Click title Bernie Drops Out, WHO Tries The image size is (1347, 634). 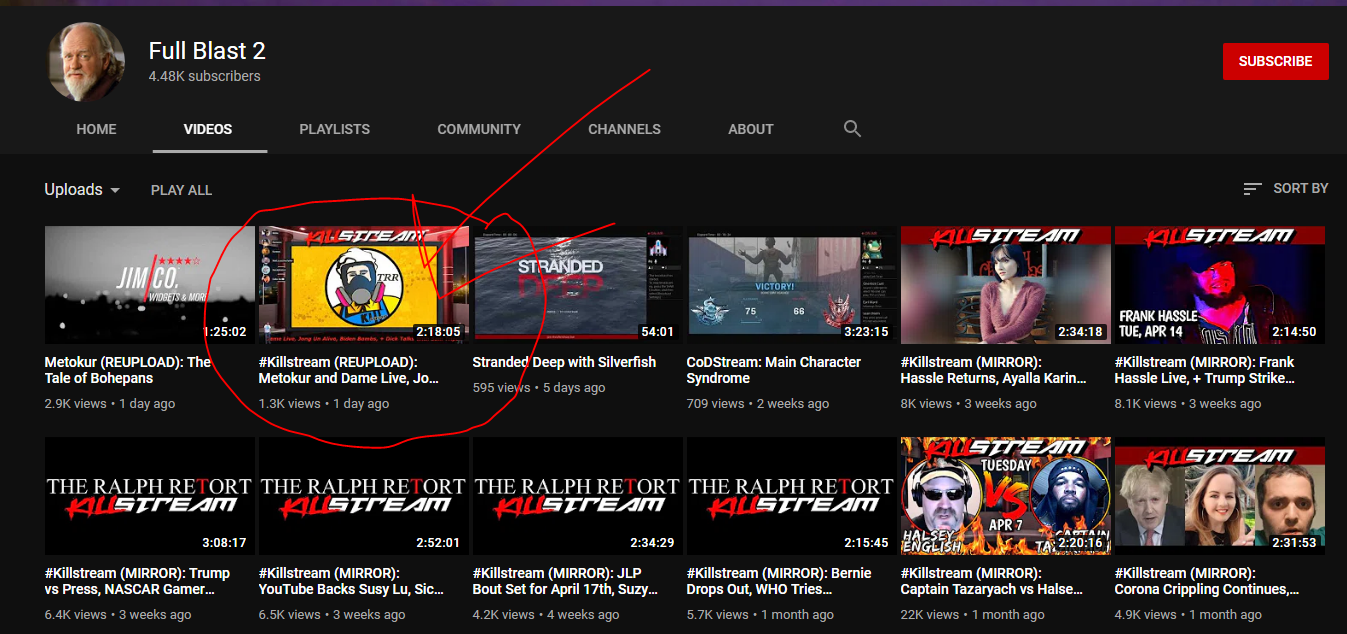click(779, 581)
